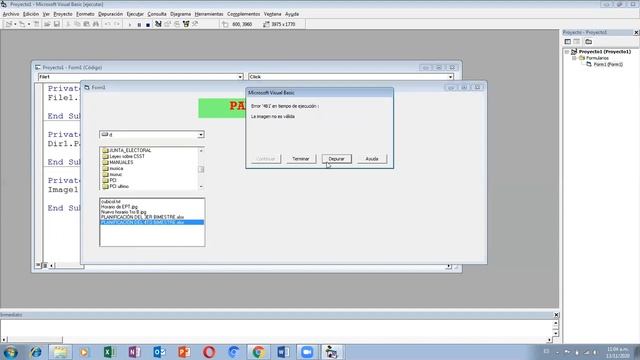Collapse the Proyecto1 (Proyecto1) tree node

click(567, 52)
